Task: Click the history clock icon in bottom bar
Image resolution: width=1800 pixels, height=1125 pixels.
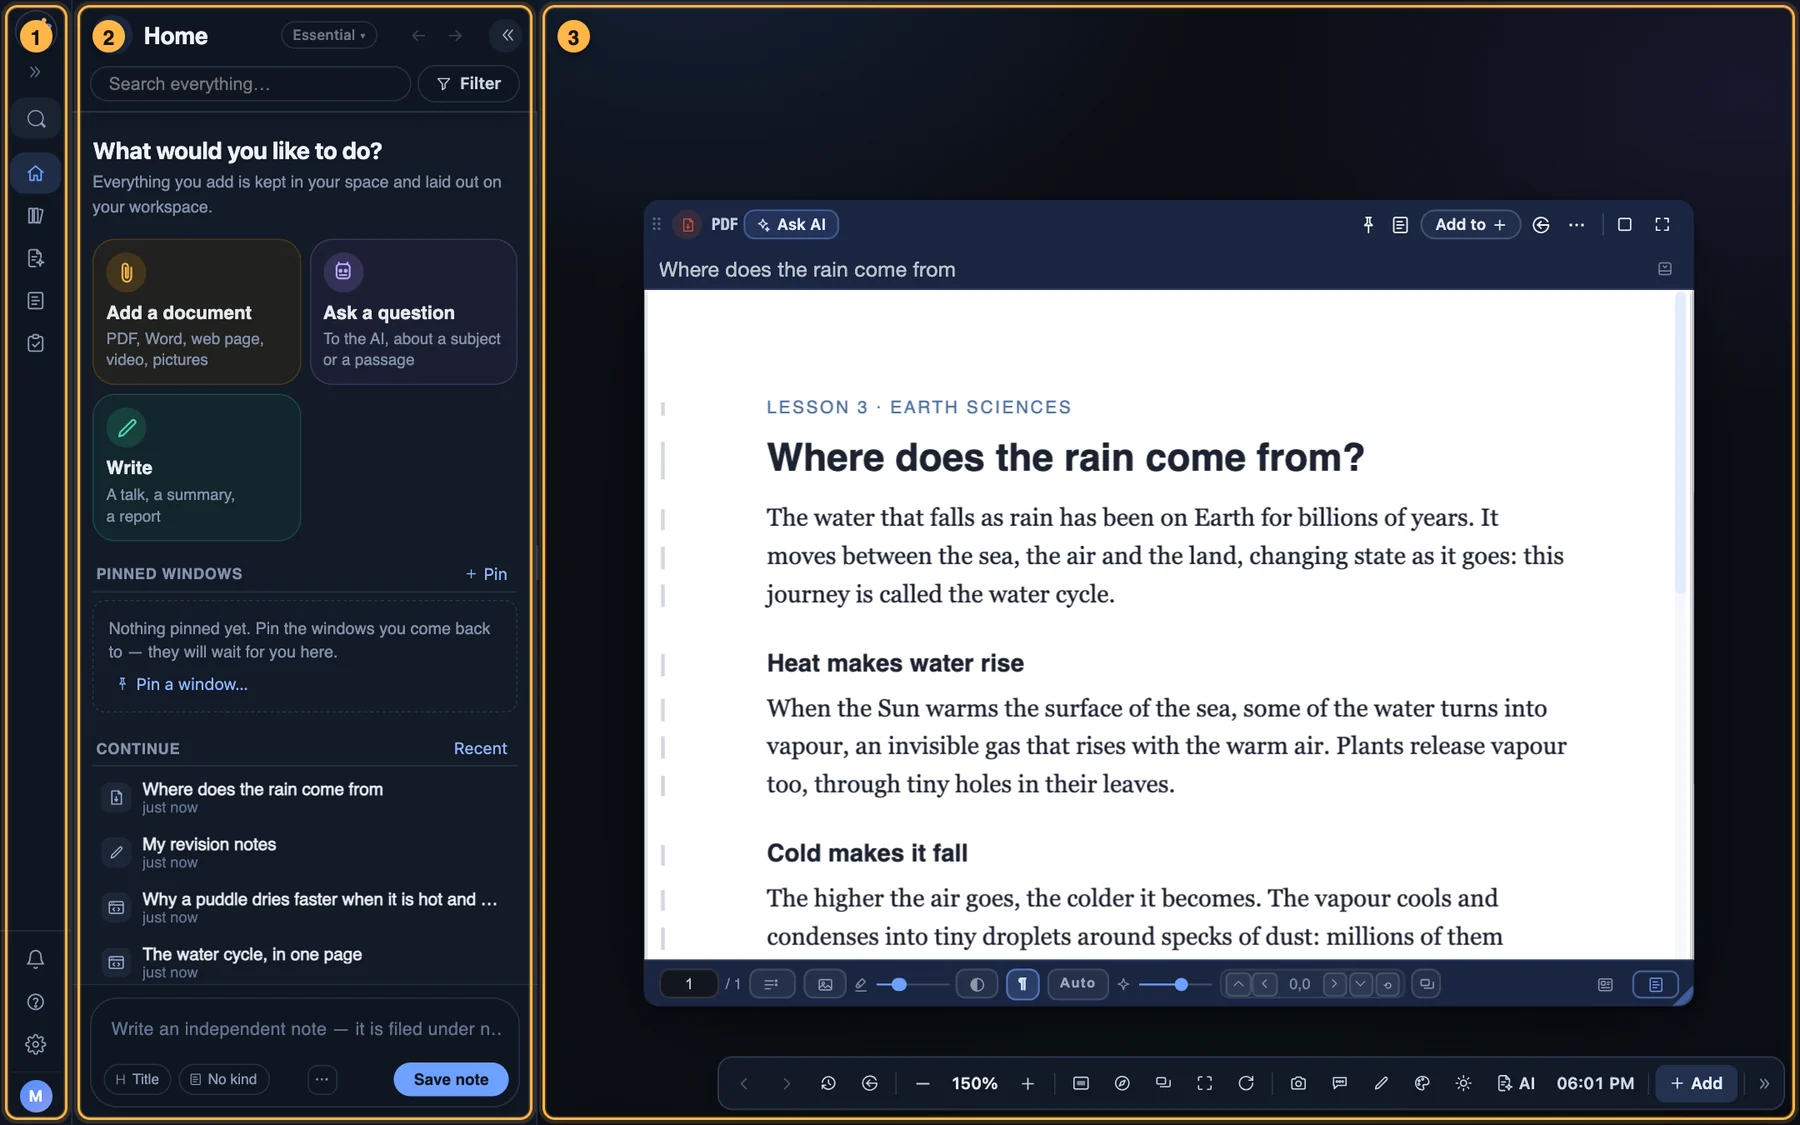Action: coord(828,1083)
